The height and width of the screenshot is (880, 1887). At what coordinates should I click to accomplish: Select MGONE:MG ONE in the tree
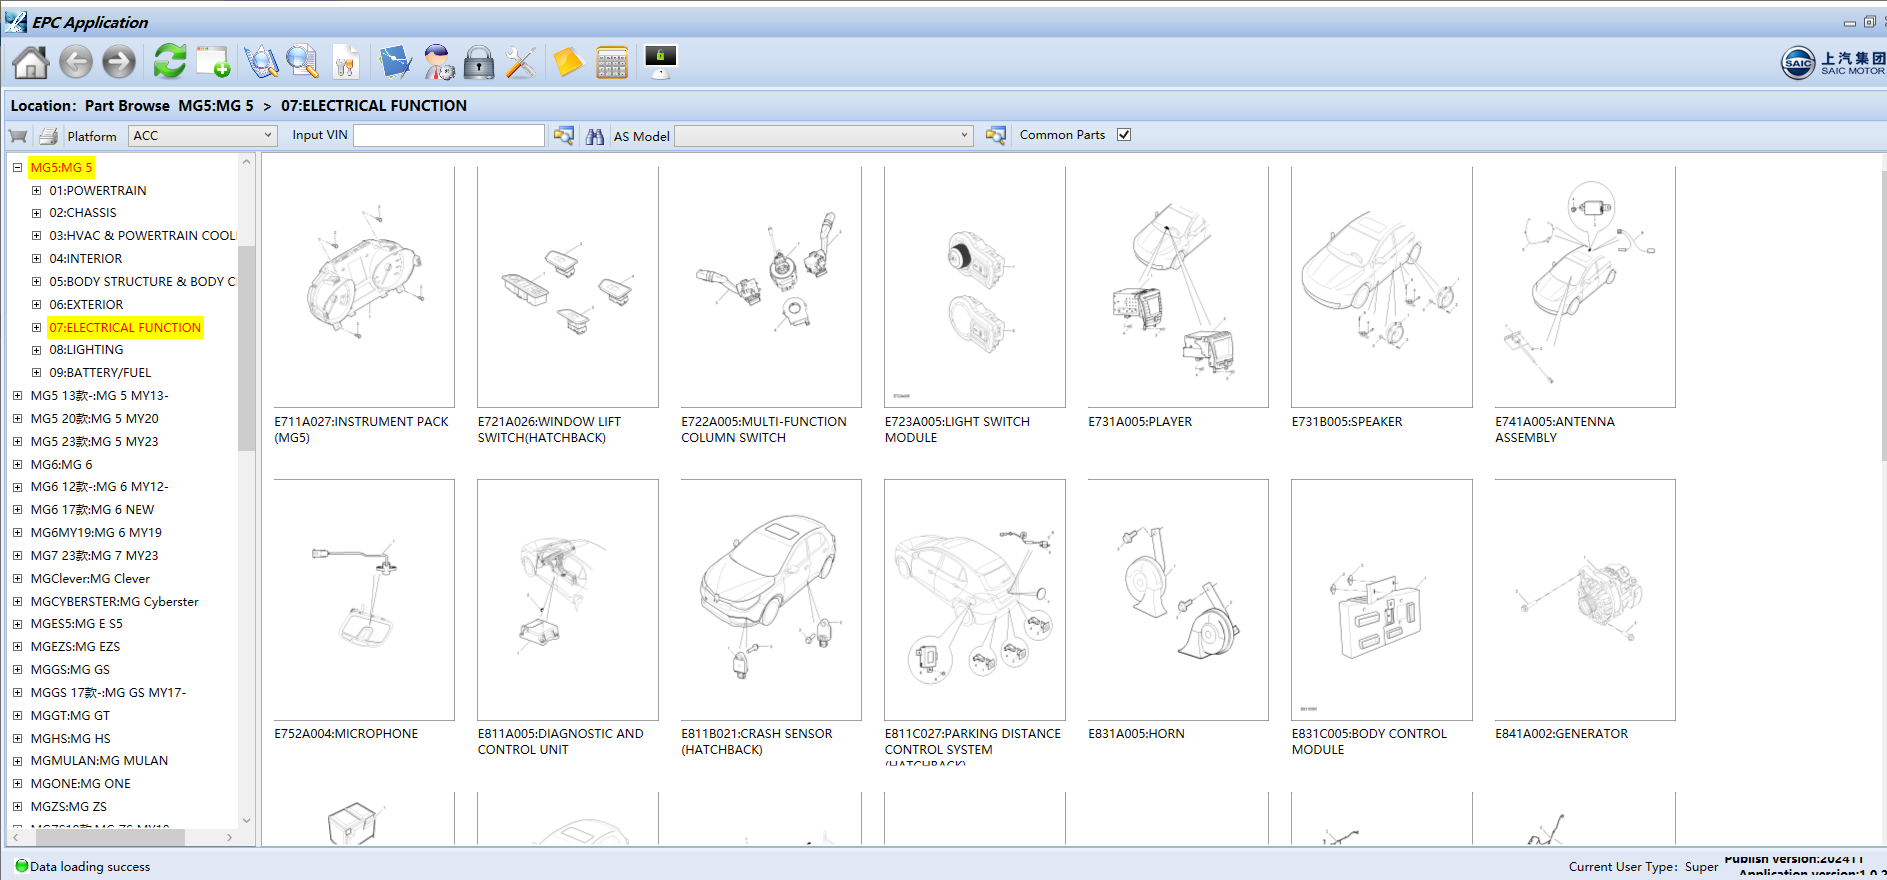pyautogui.click(x=80, y=784)
